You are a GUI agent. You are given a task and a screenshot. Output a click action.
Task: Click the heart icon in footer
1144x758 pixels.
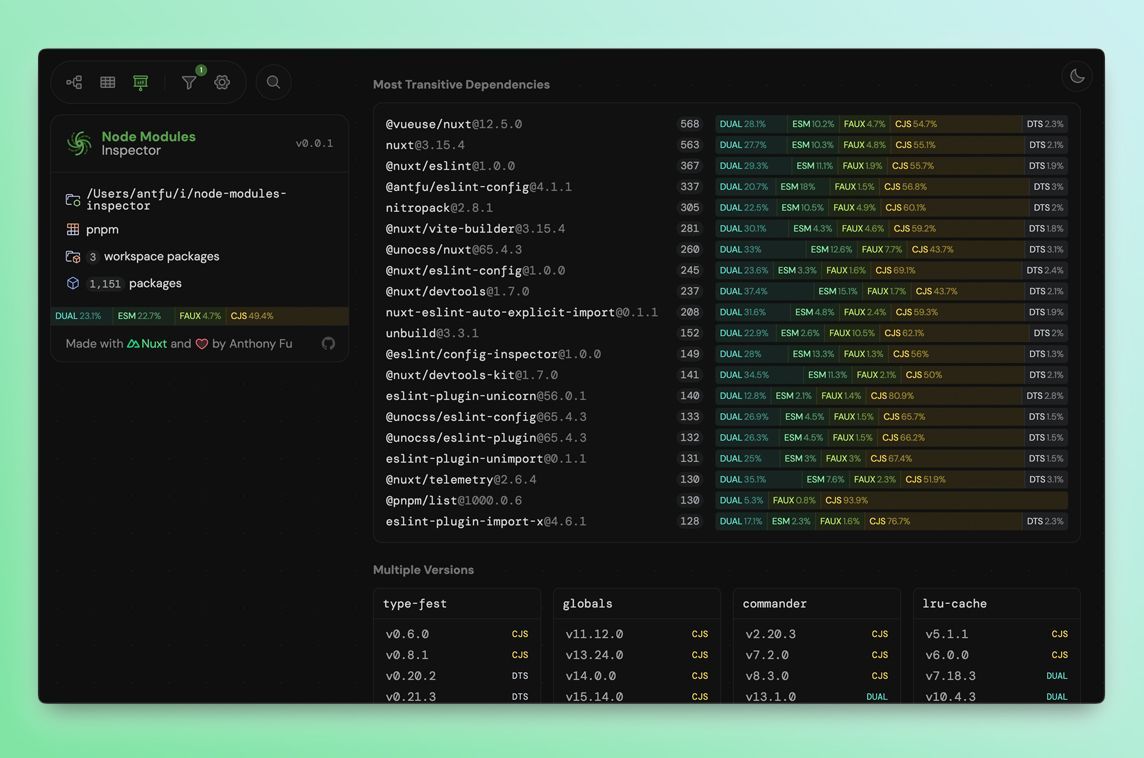(201, 344)
